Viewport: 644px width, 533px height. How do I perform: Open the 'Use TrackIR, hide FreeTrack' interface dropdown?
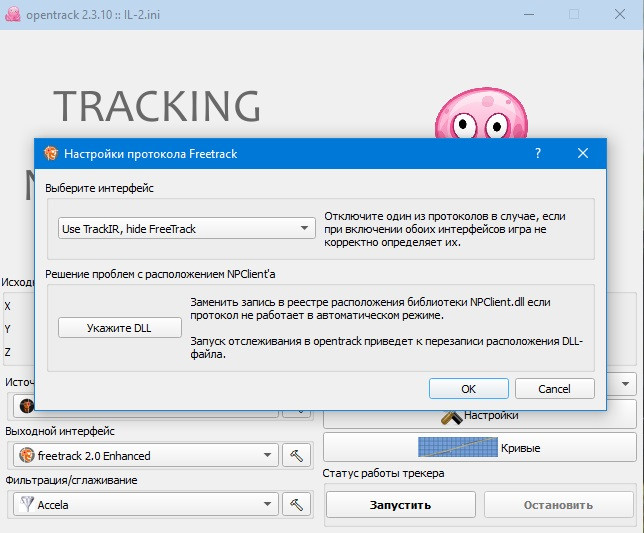tap(186, 228)
